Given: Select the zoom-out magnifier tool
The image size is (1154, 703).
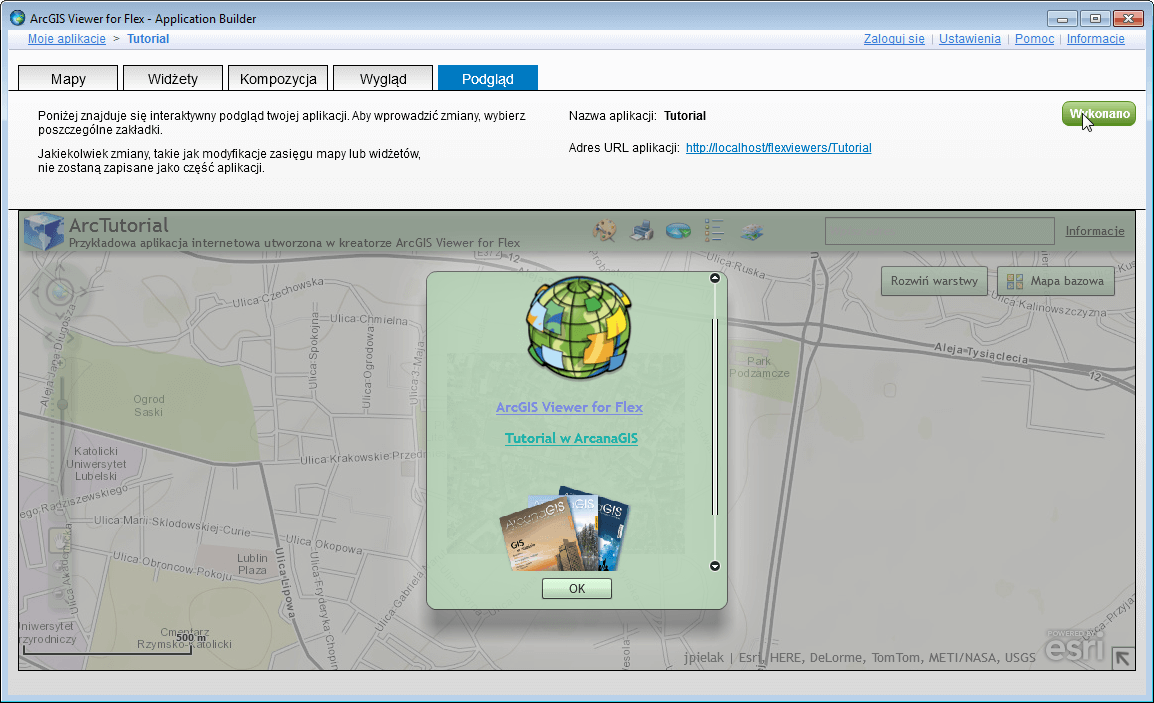Looking at the screenshot, I should click(60, 592).
